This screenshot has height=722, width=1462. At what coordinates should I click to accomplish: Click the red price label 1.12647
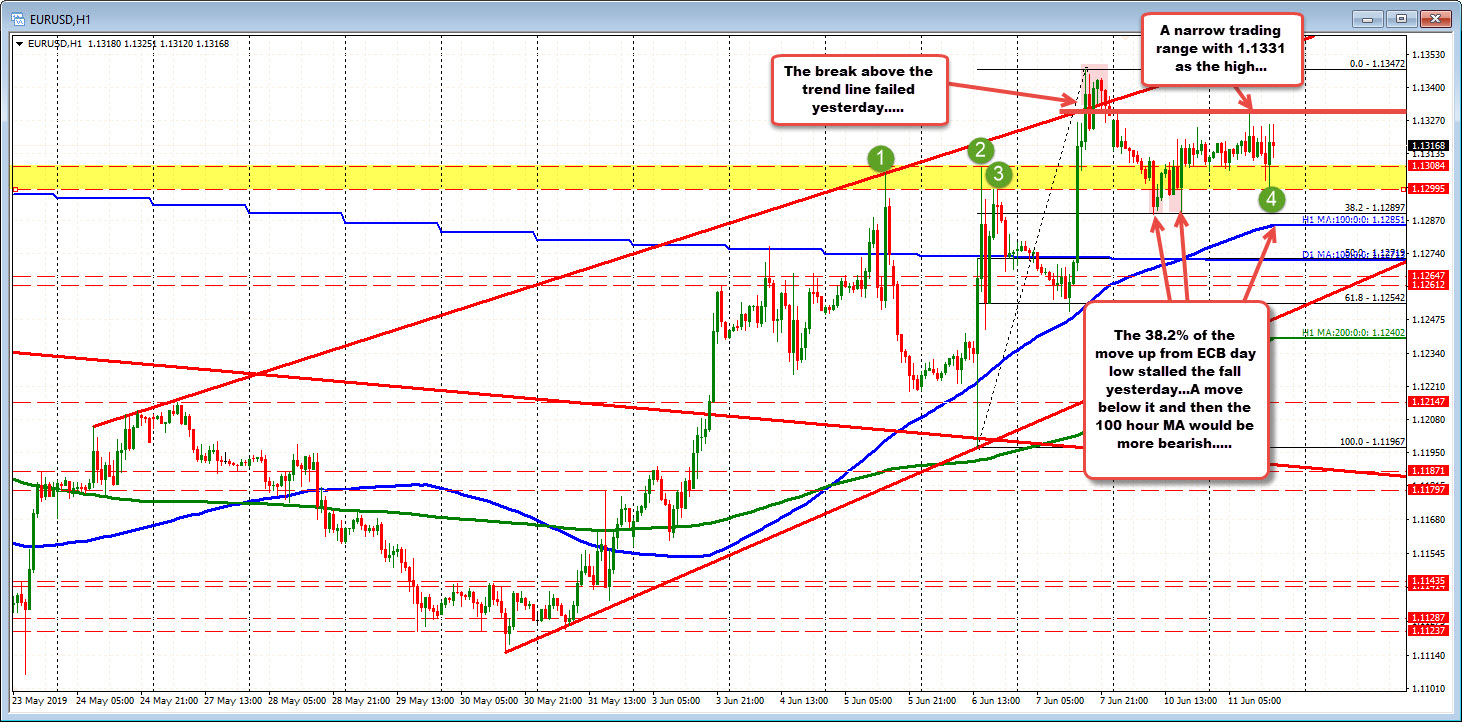[1427, 275]
